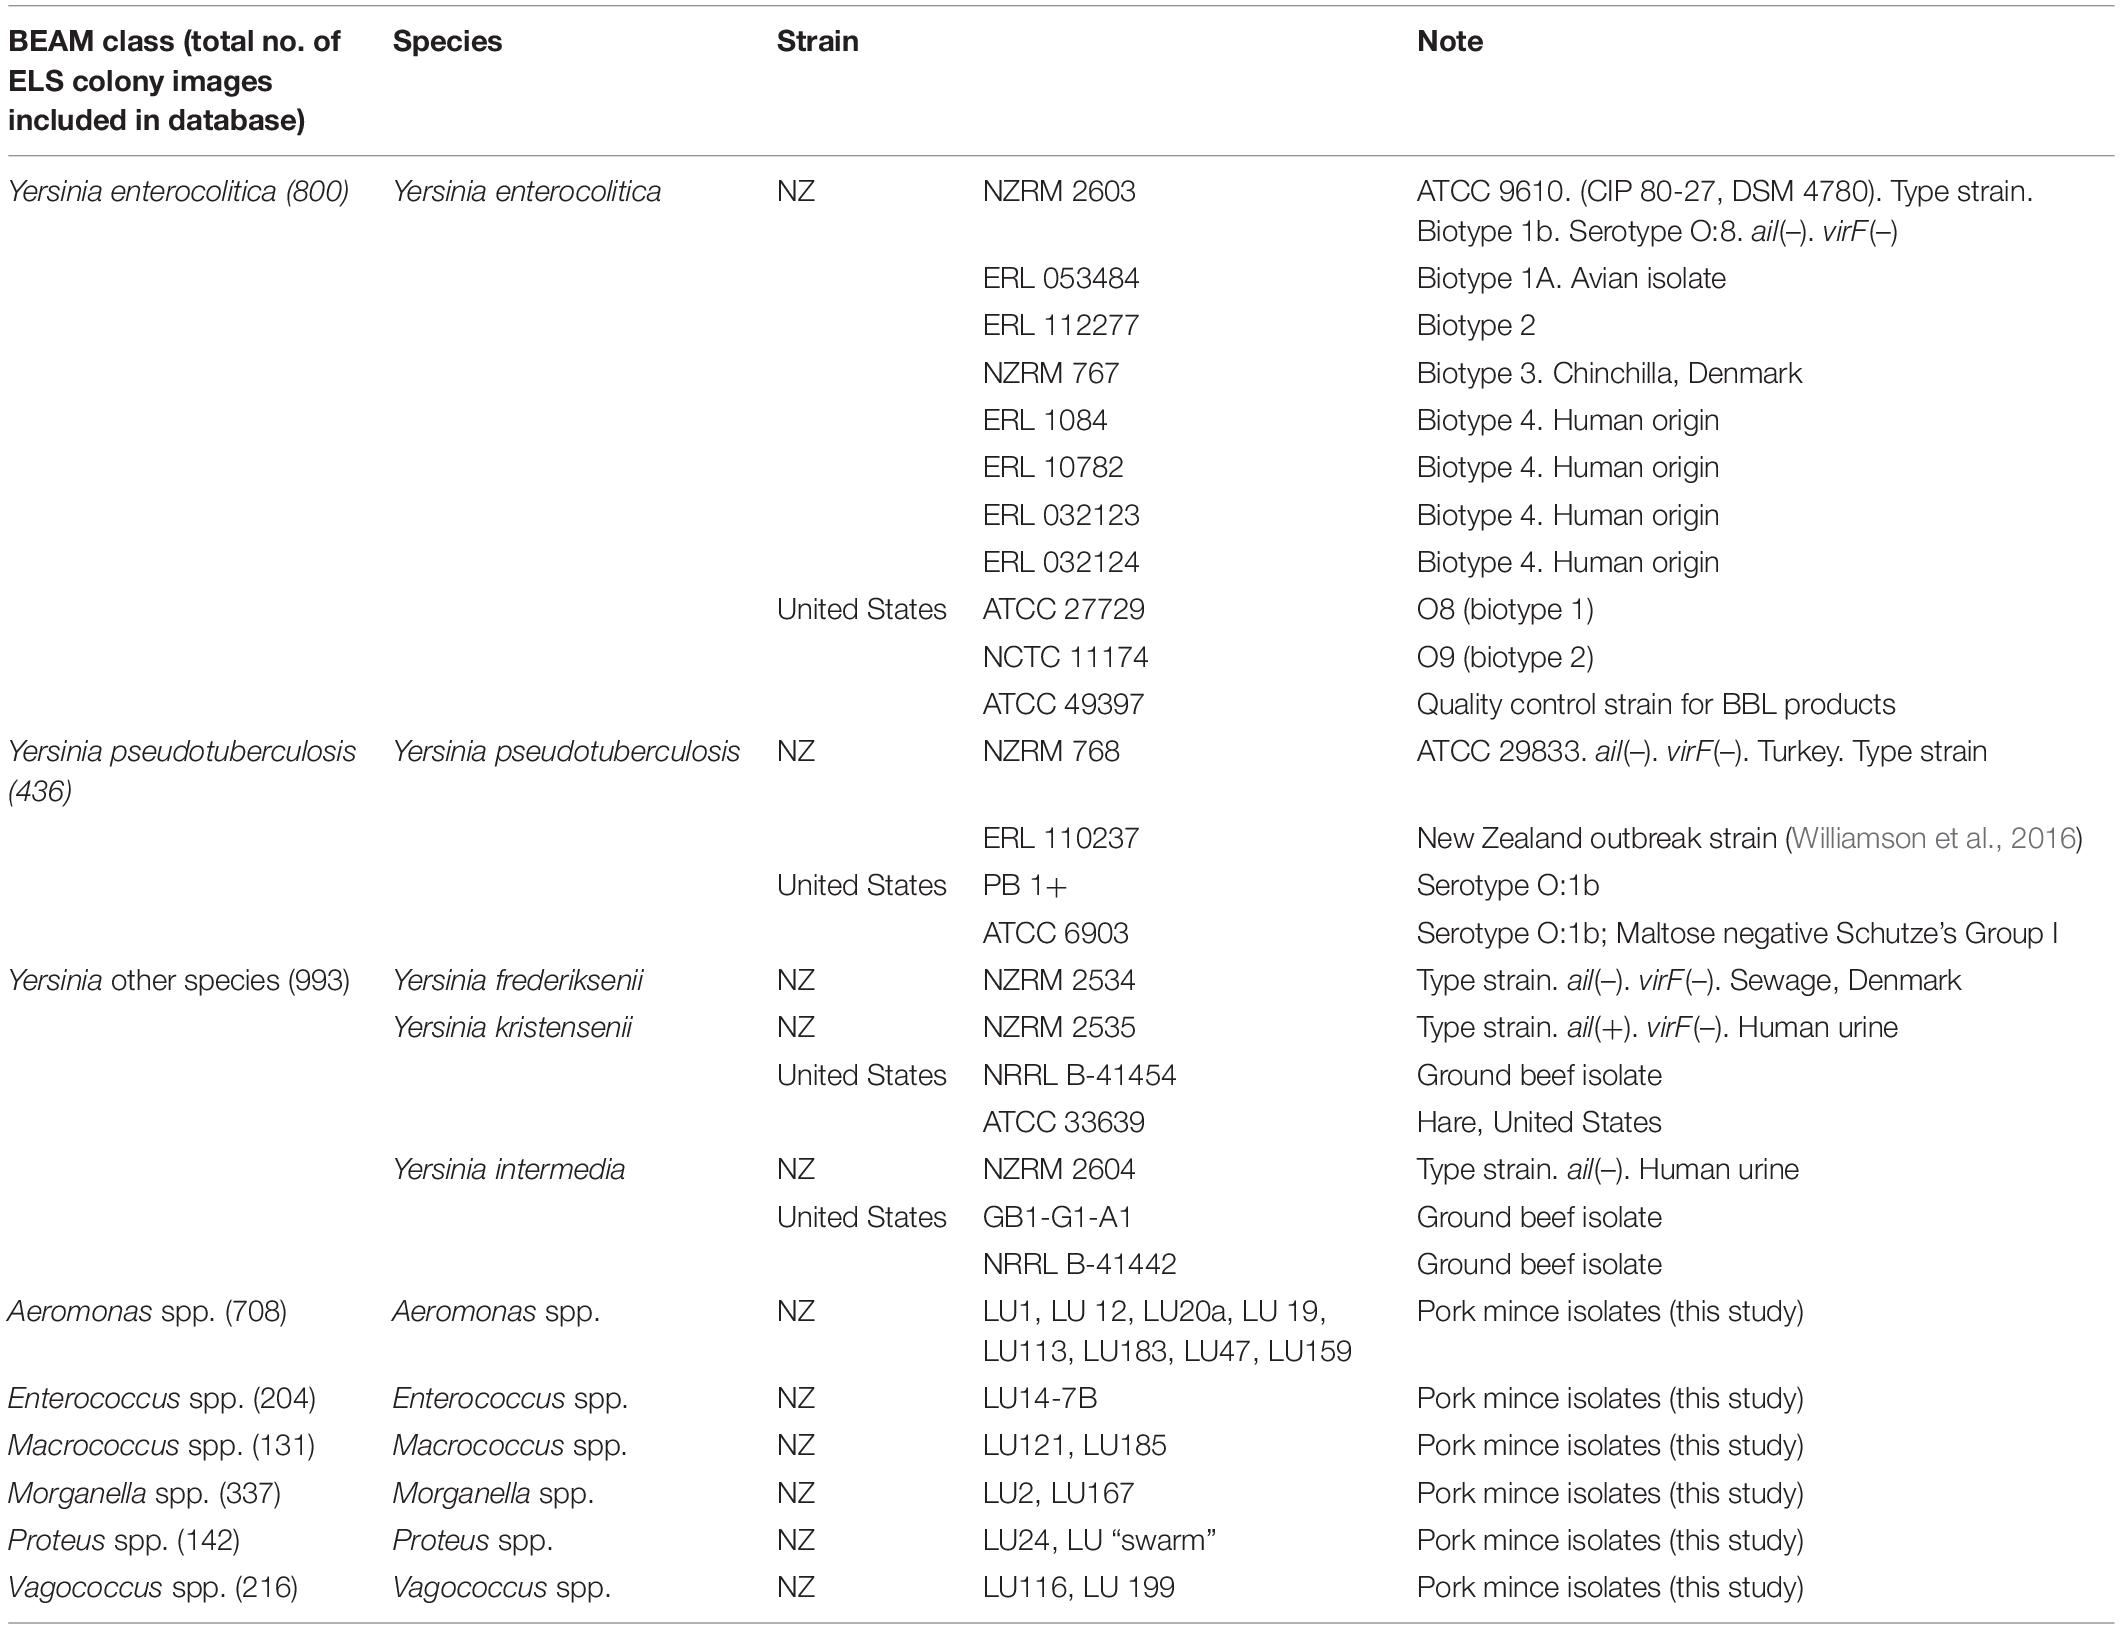Select United States label beside ATCC 27729

[861, 609]
